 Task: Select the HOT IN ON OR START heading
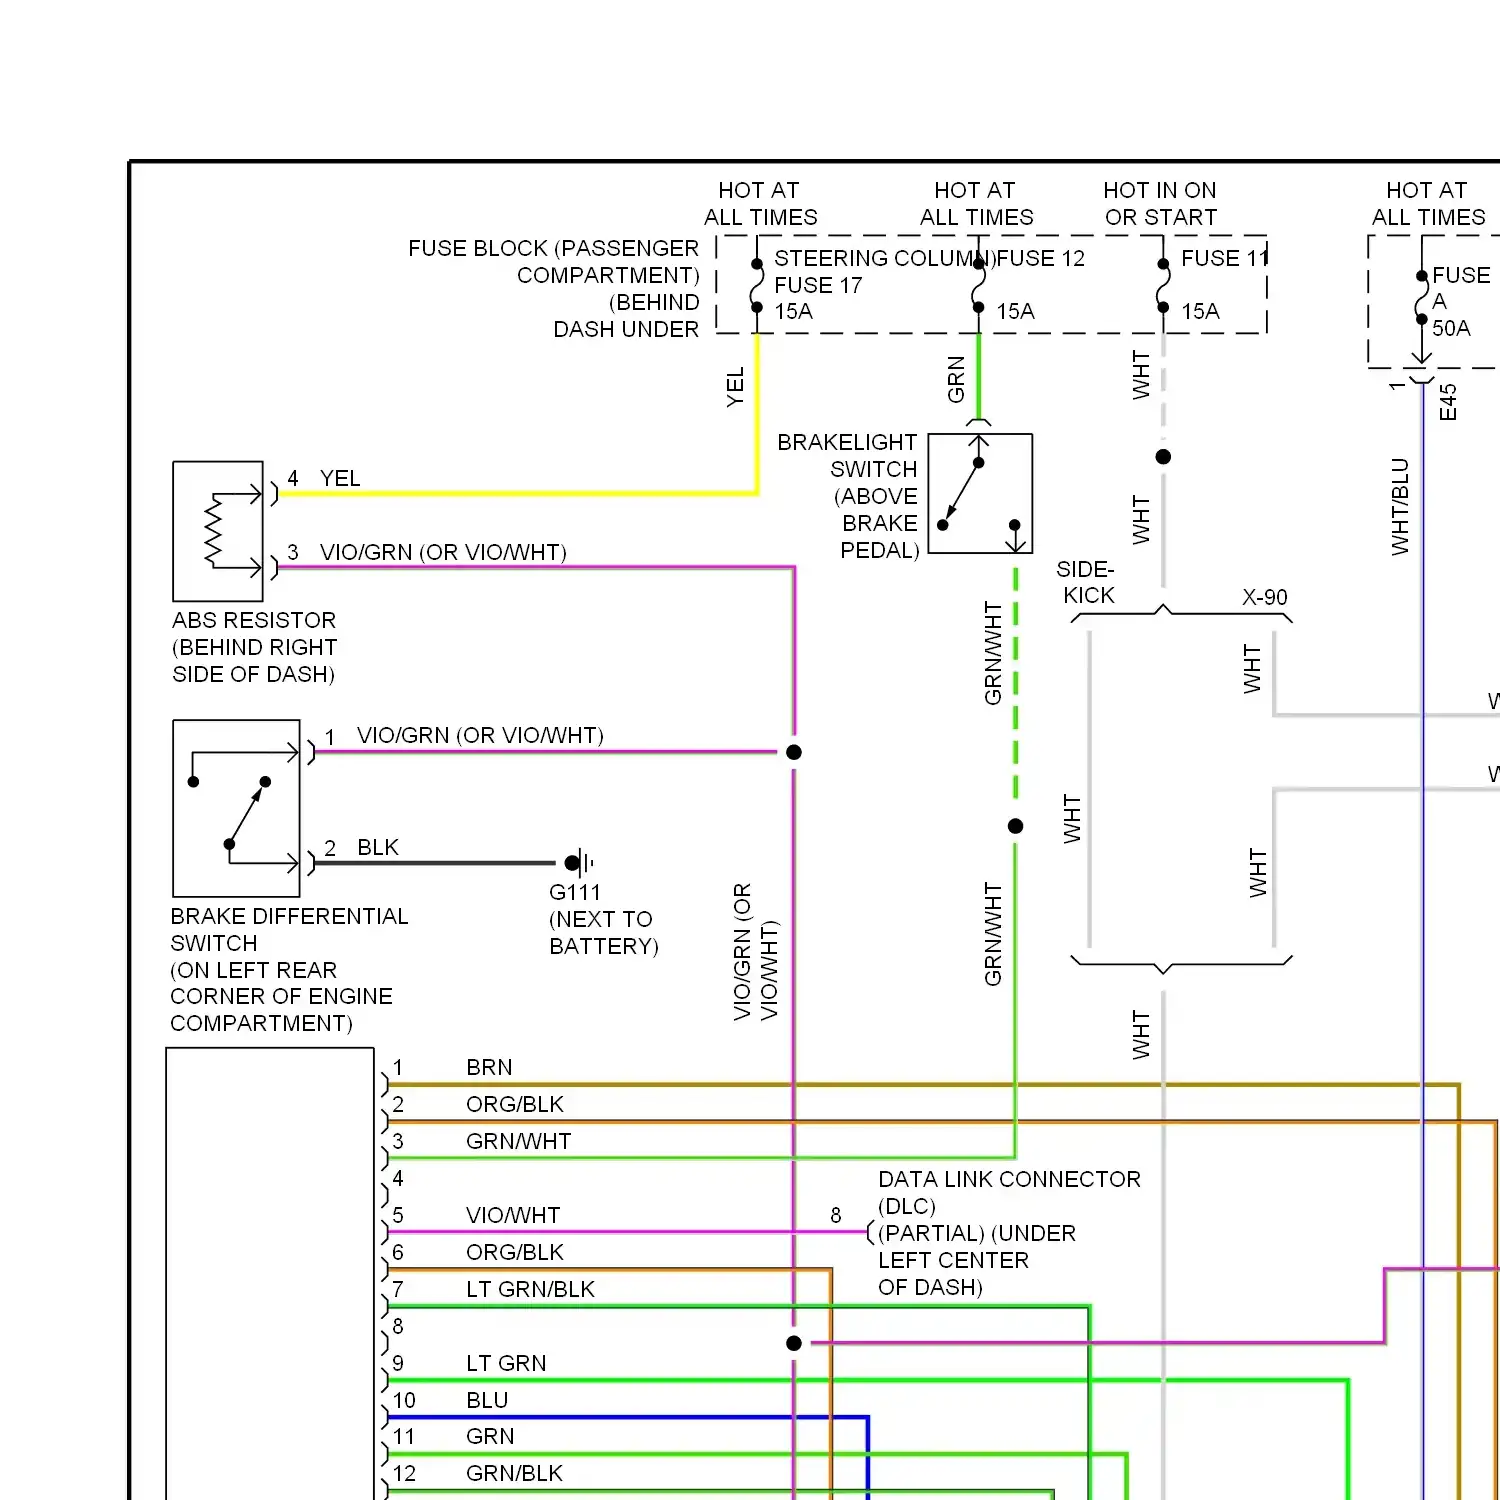click(x=1160, y=203)
